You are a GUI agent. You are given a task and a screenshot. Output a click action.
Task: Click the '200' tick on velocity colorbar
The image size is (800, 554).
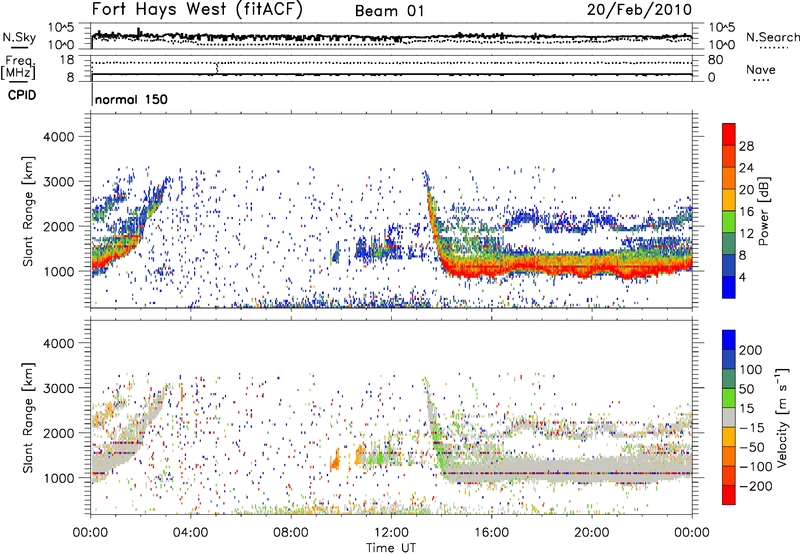[751, 350]
